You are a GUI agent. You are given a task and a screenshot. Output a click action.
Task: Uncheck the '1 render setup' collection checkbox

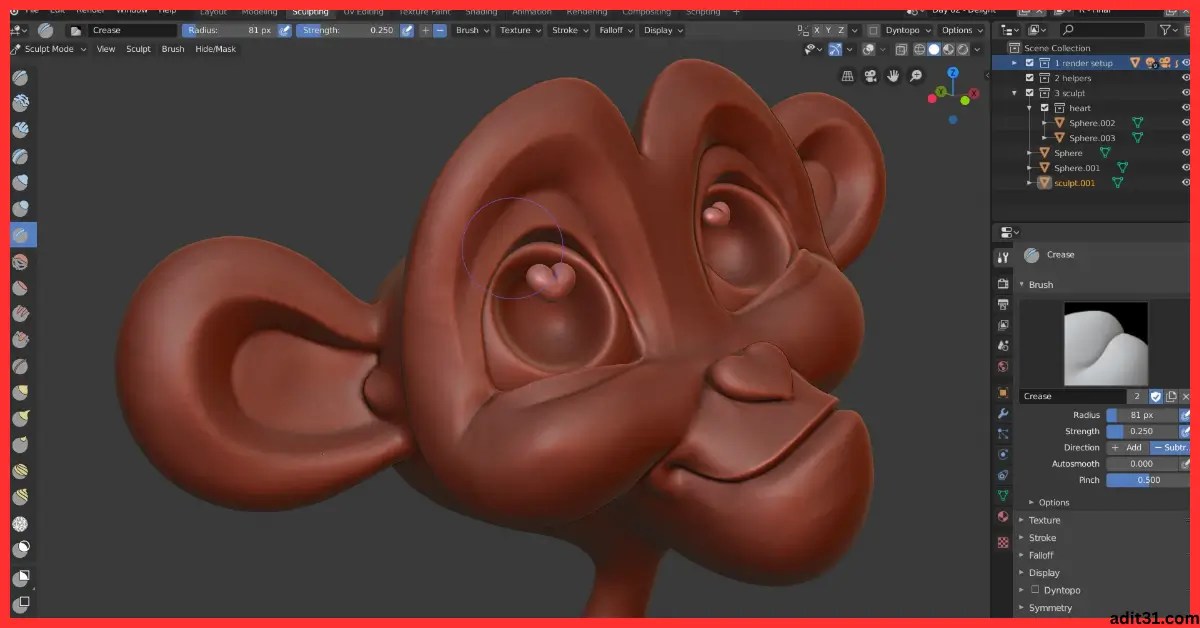coord(1030,63)
